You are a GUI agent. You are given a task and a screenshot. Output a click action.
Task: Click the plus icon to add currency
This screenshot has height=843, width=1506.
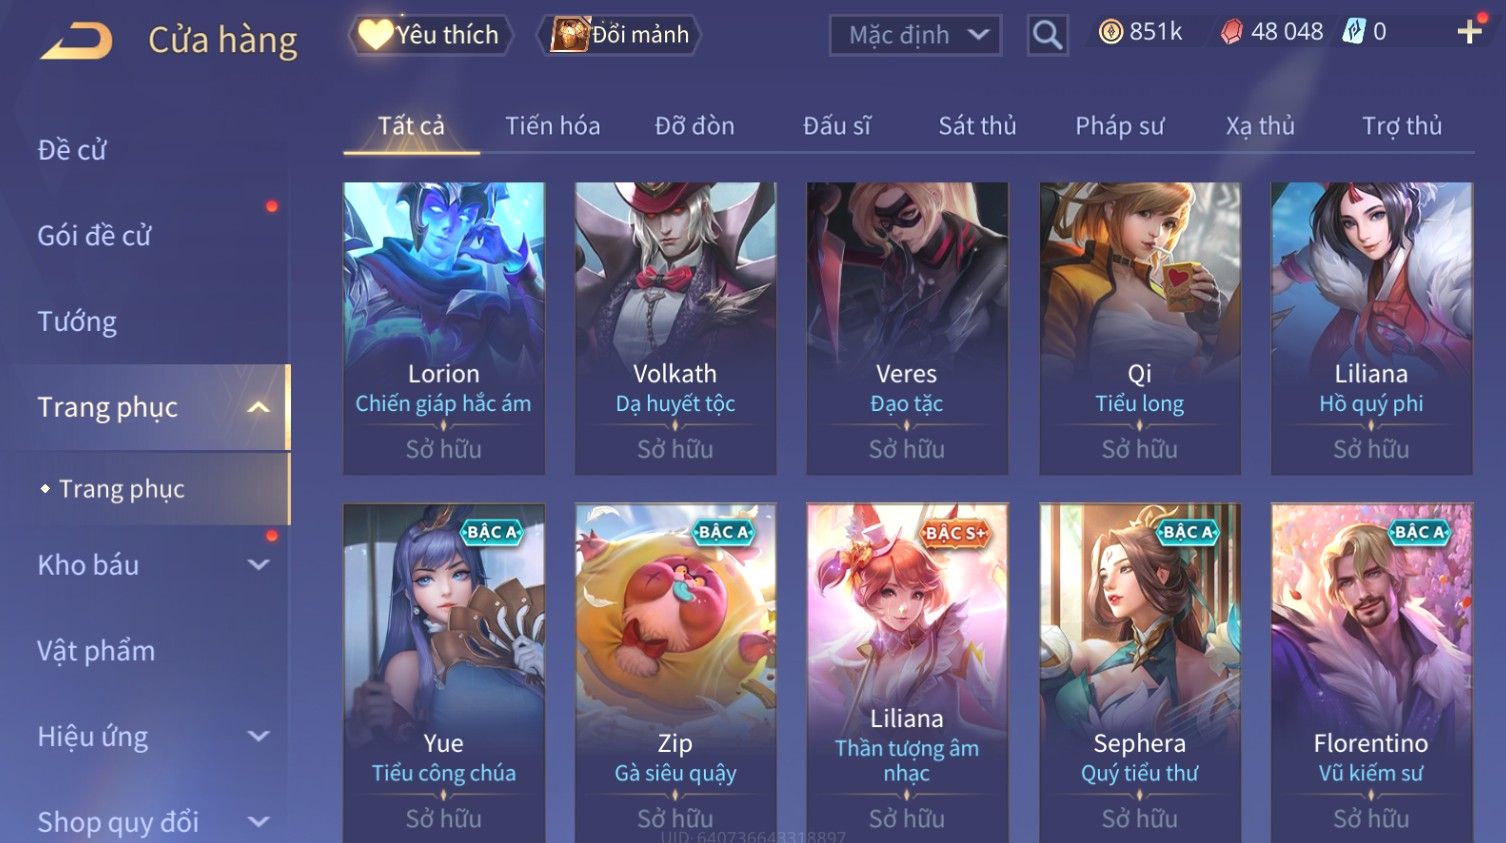(x=1469, y=32)
